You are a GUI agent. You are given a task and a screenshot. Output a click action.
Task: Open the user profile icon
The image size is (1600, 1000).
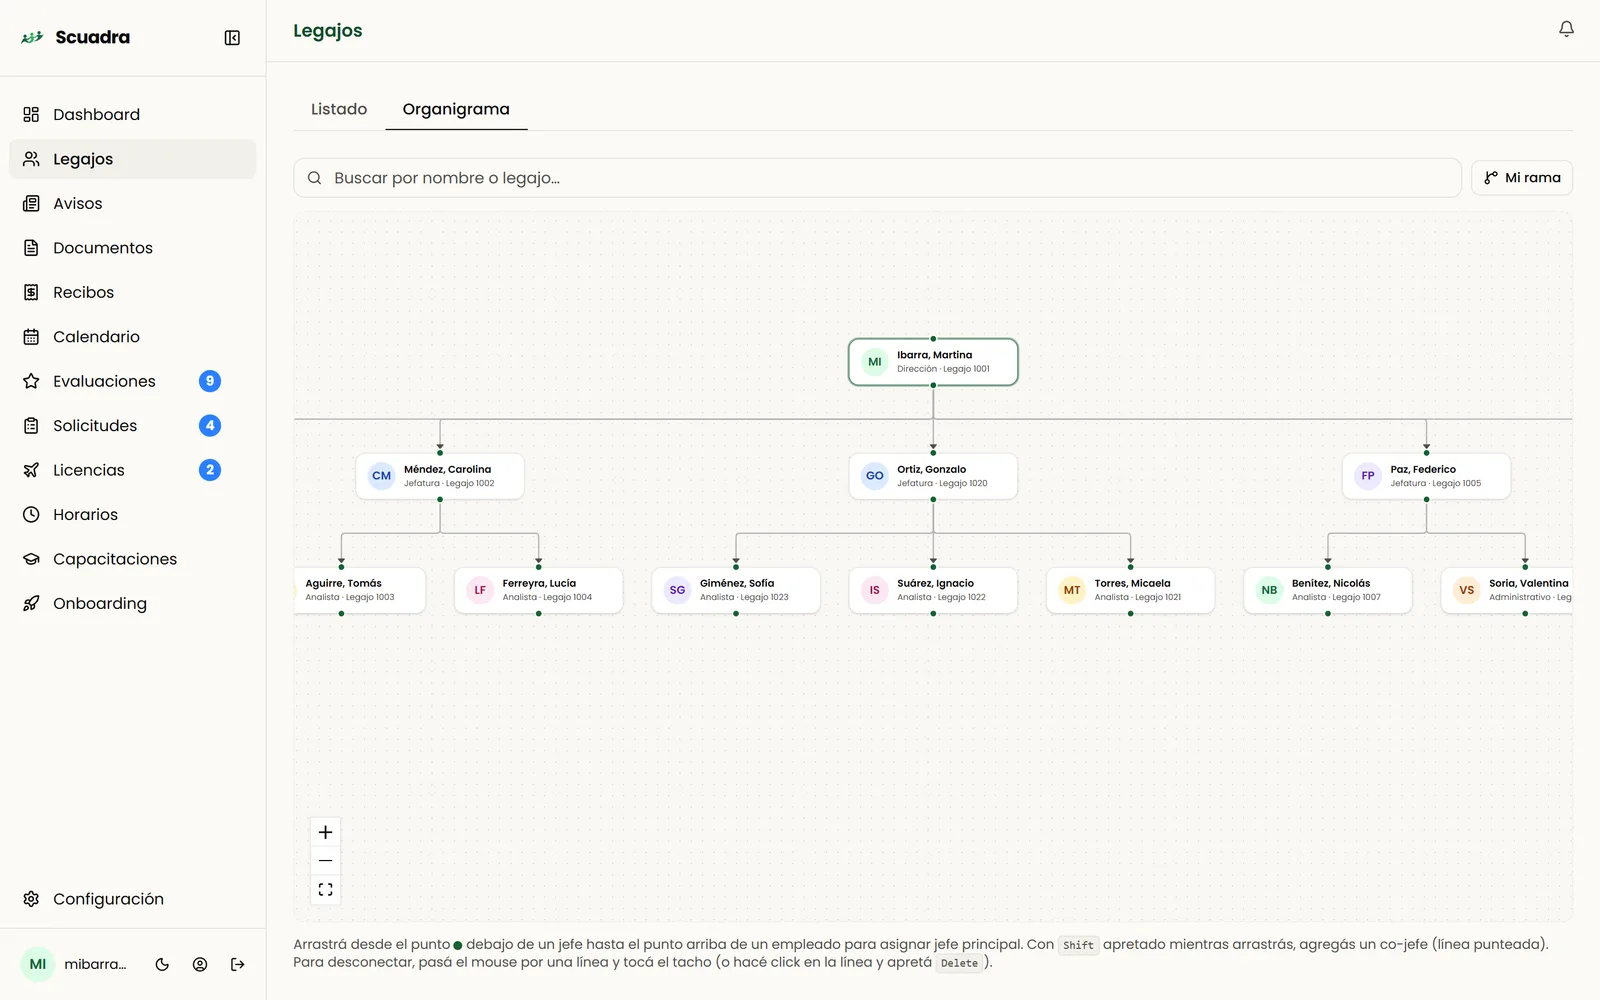point(200,965)
